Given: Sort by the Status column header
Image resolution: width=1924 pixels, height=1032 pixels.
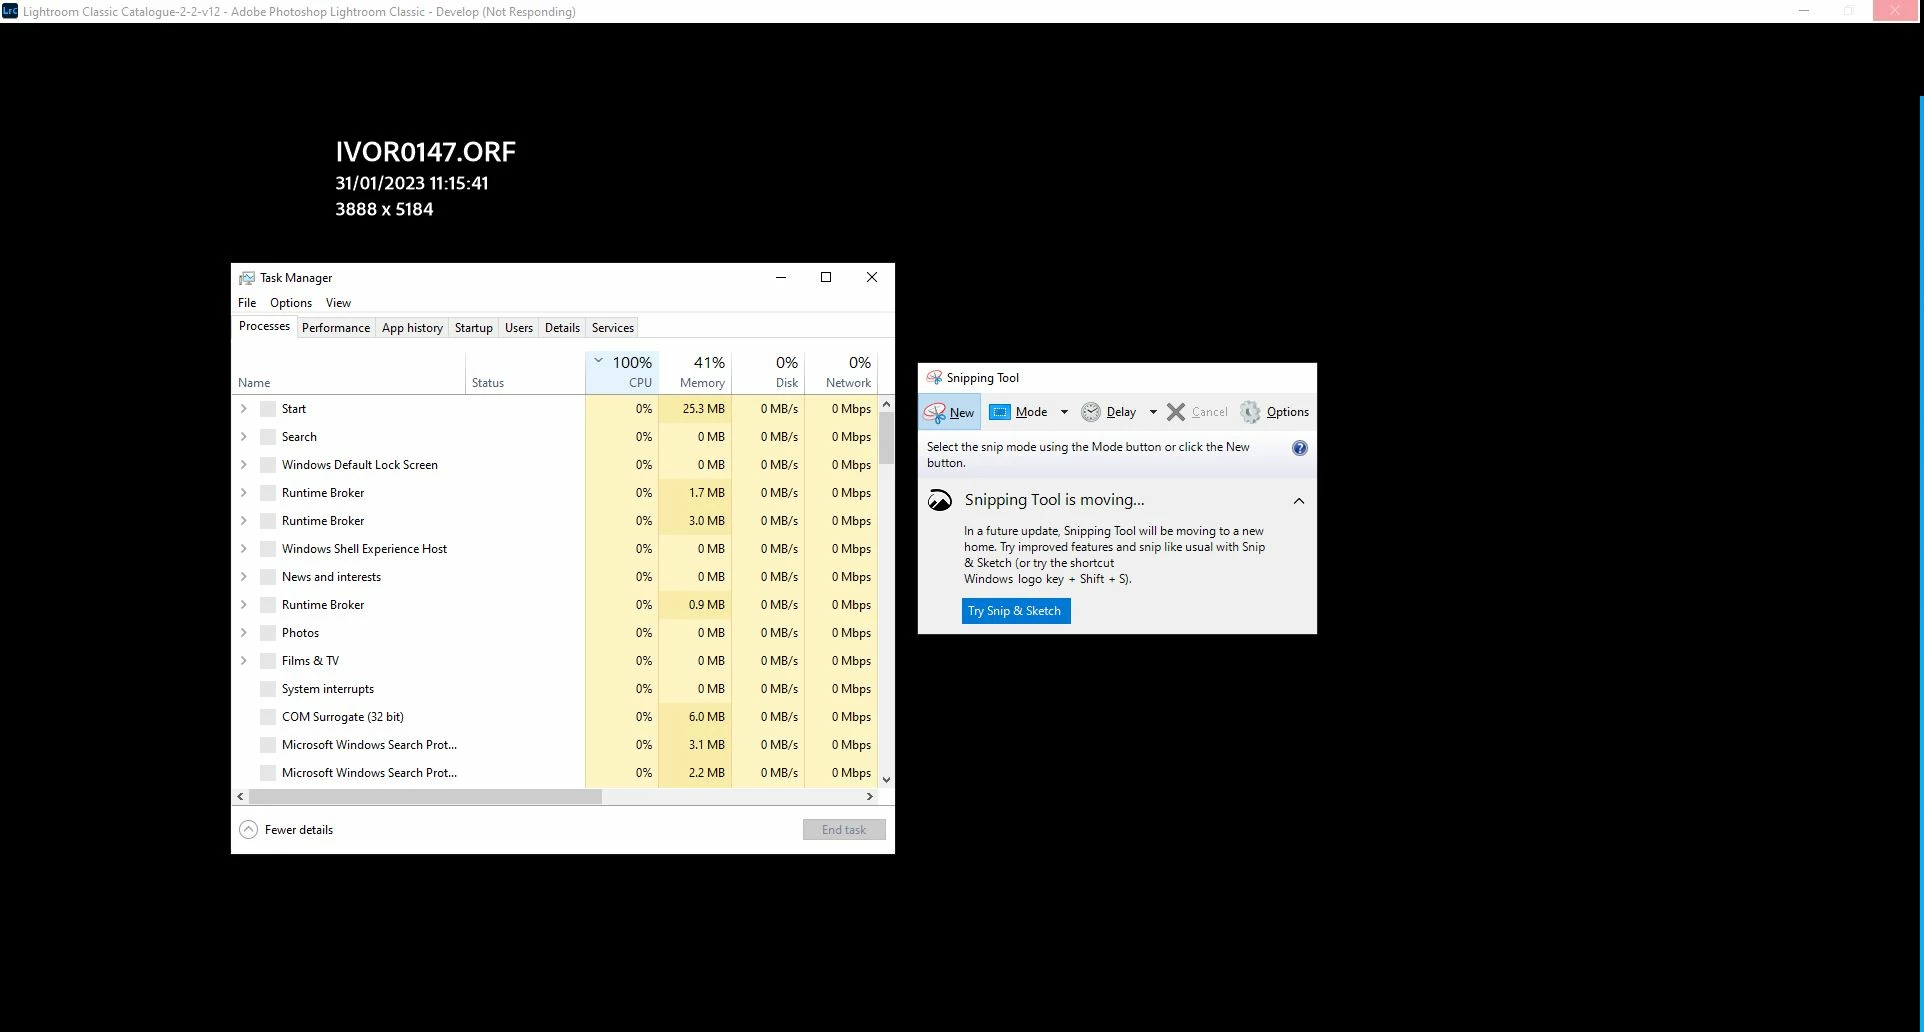Looking at the screenshot, I should pyautogui.click(x=526, y=372).
